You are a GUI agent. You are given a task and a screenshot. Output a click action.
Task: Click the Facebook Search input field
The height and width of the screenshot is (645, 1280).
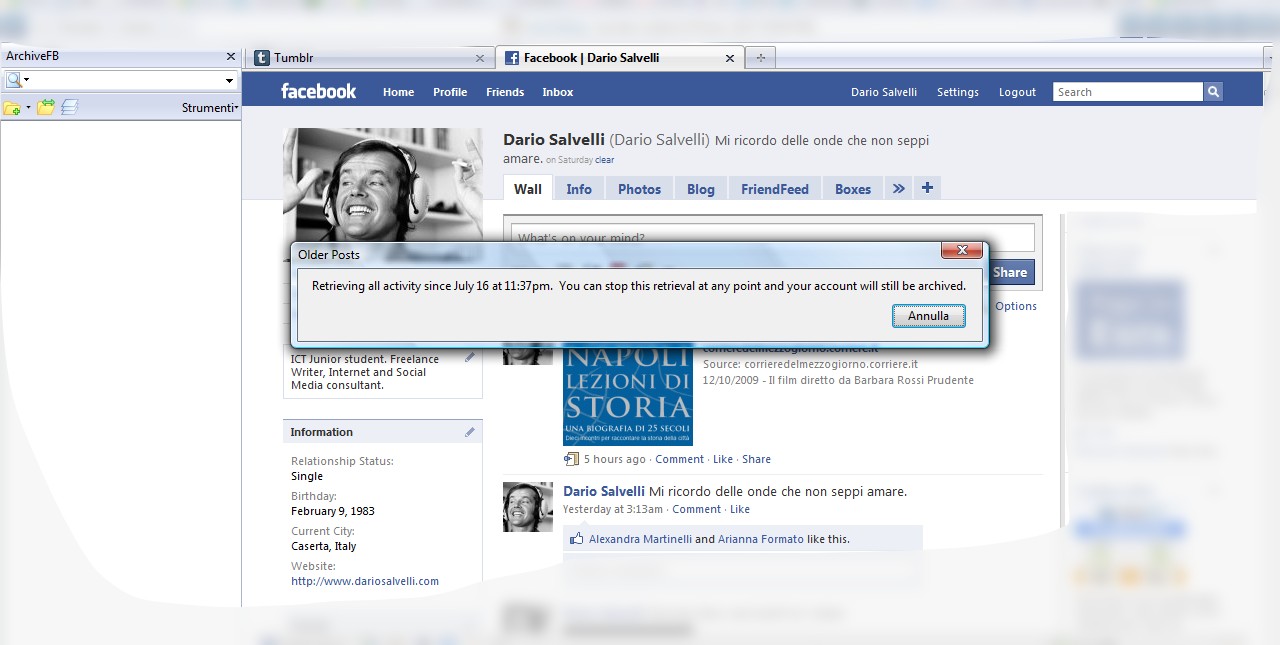[1127, 92]
